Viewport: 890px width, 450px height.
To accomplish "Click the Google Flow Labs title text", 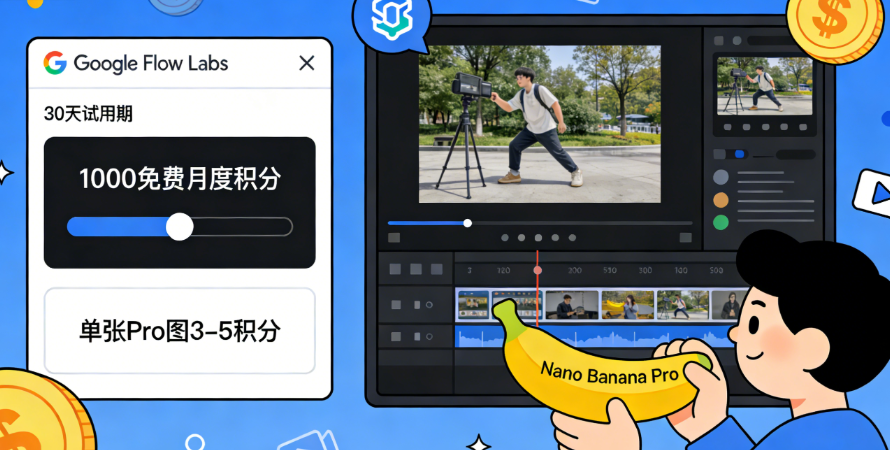I will click(x=151, y=63).
